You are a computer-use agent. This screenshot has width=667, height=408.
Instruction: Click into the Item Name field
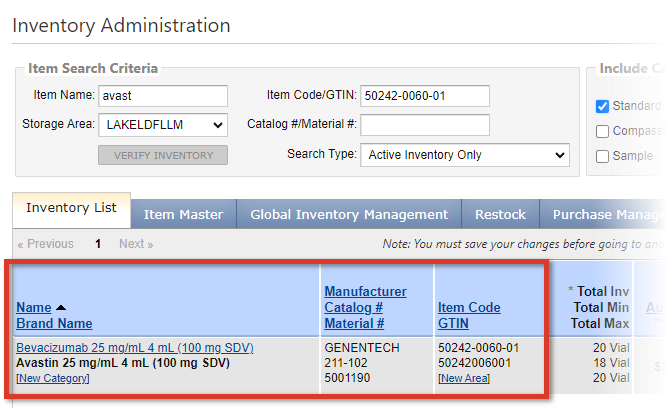point(163,95)
